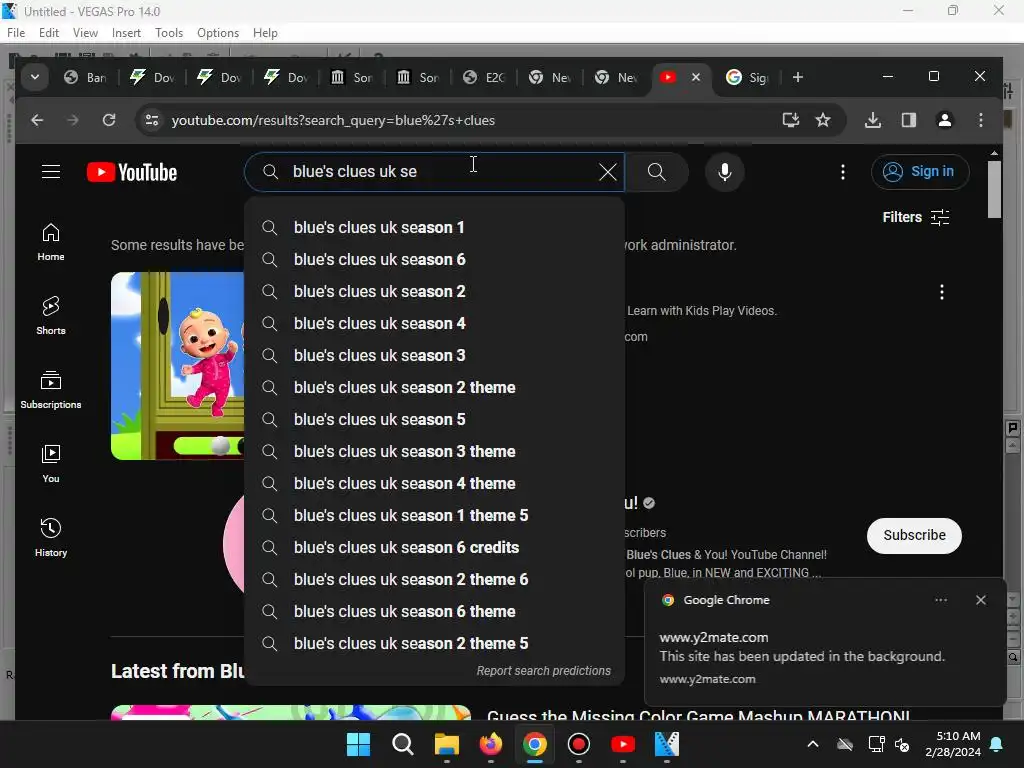
Task: Go back in Chrome browser
Action: tap(37, 120)
